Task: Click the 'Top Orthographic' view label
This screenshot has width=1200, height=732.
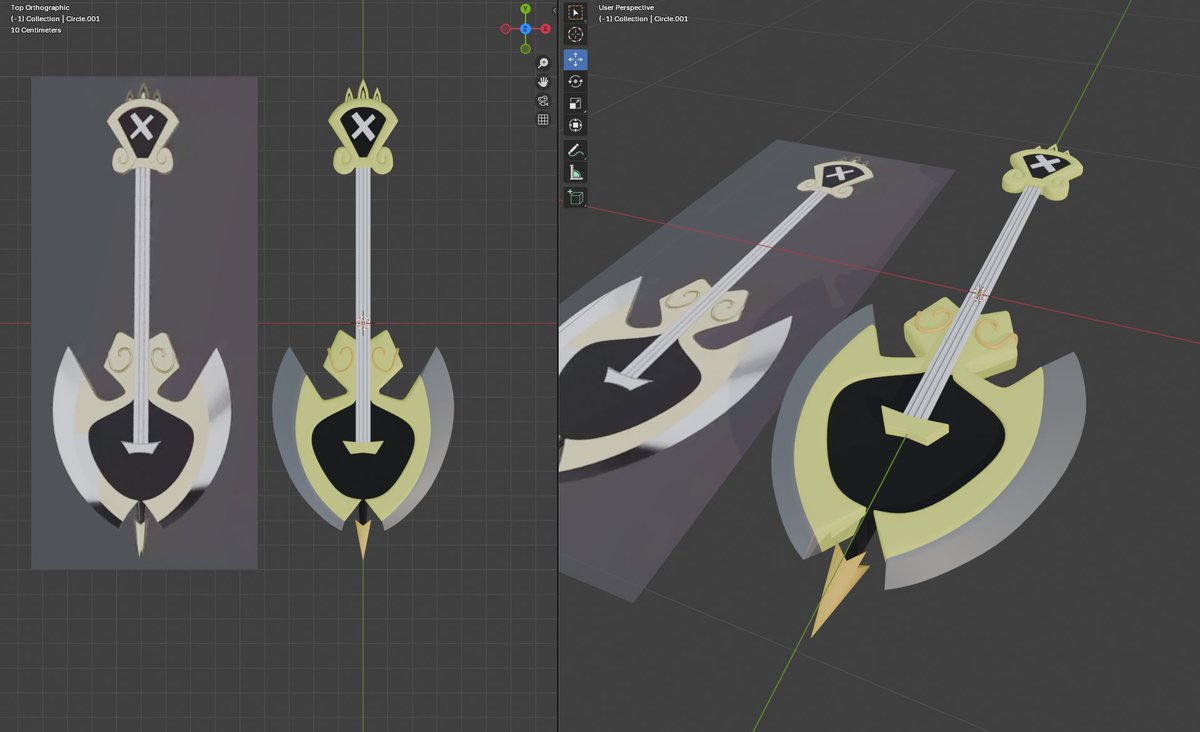Action: (40, 8)
